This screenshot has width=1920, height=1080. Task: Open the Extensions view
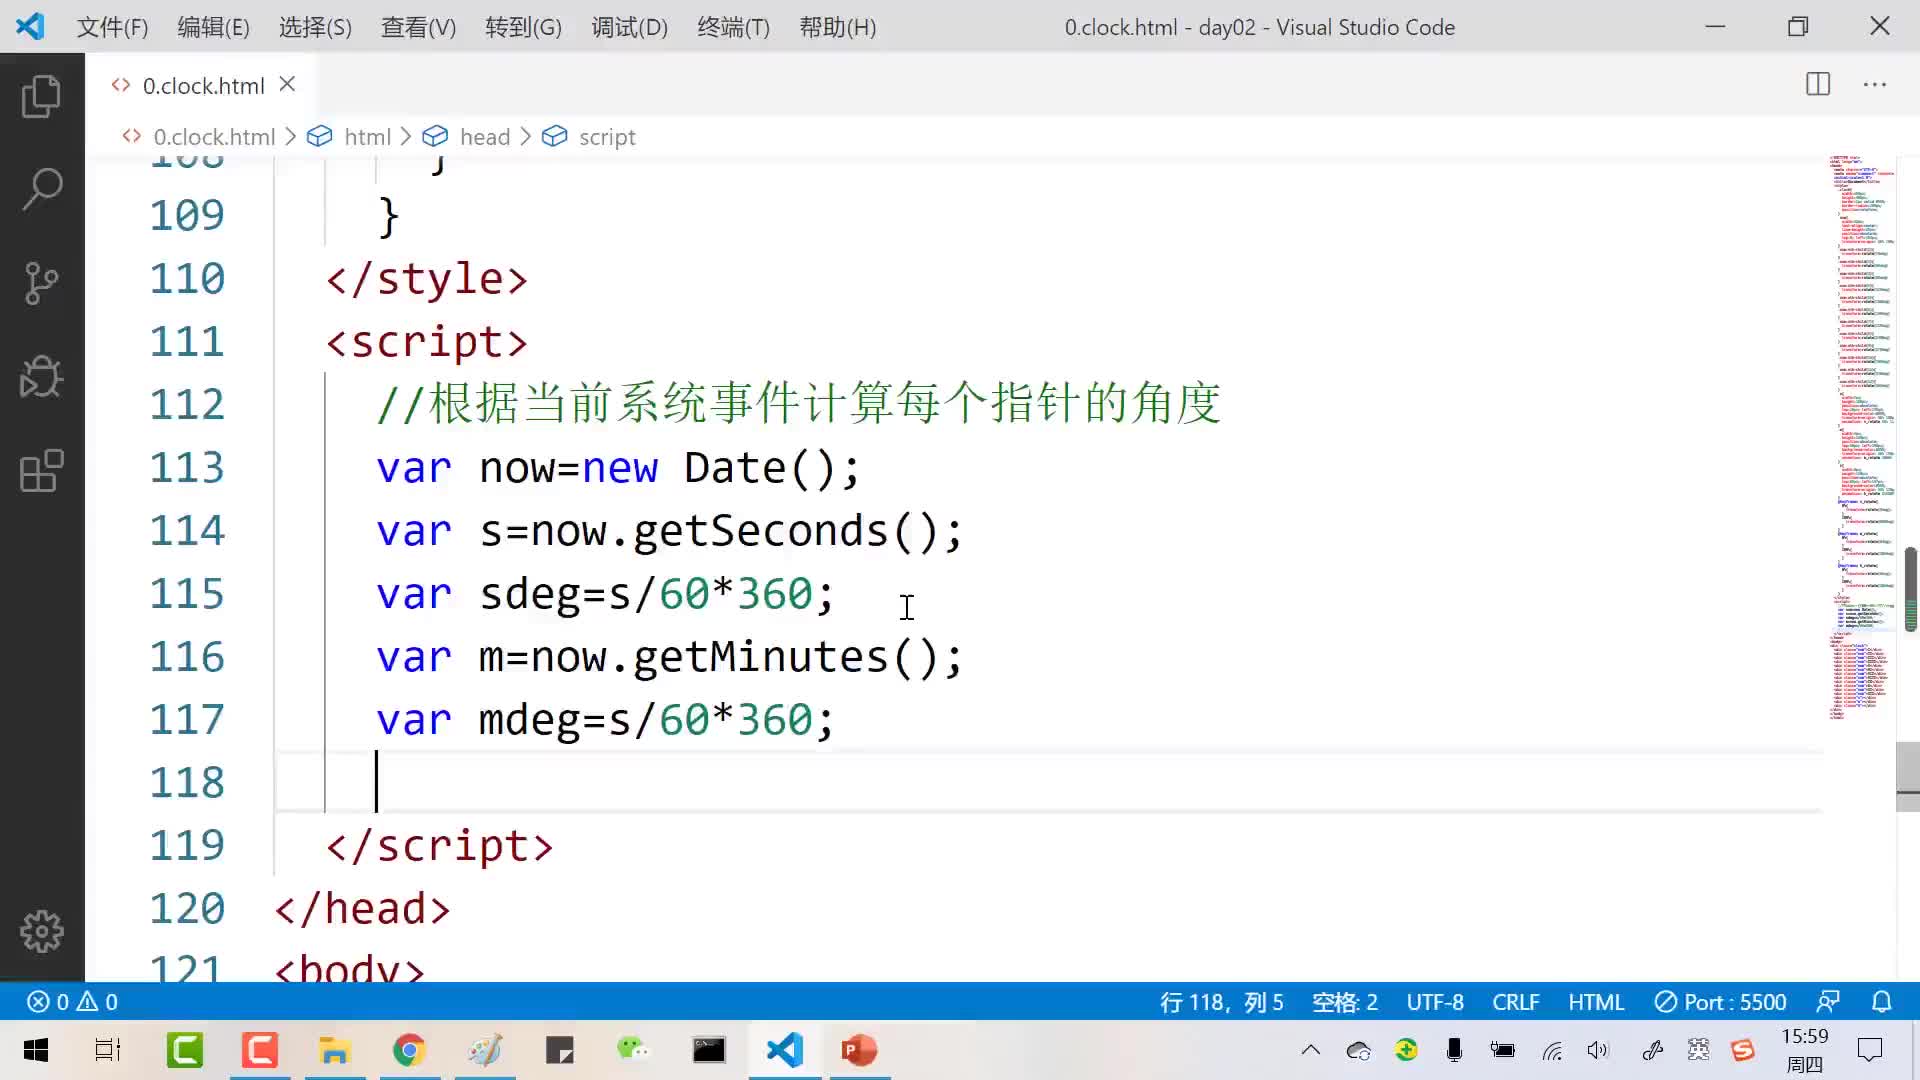(42, 471)
